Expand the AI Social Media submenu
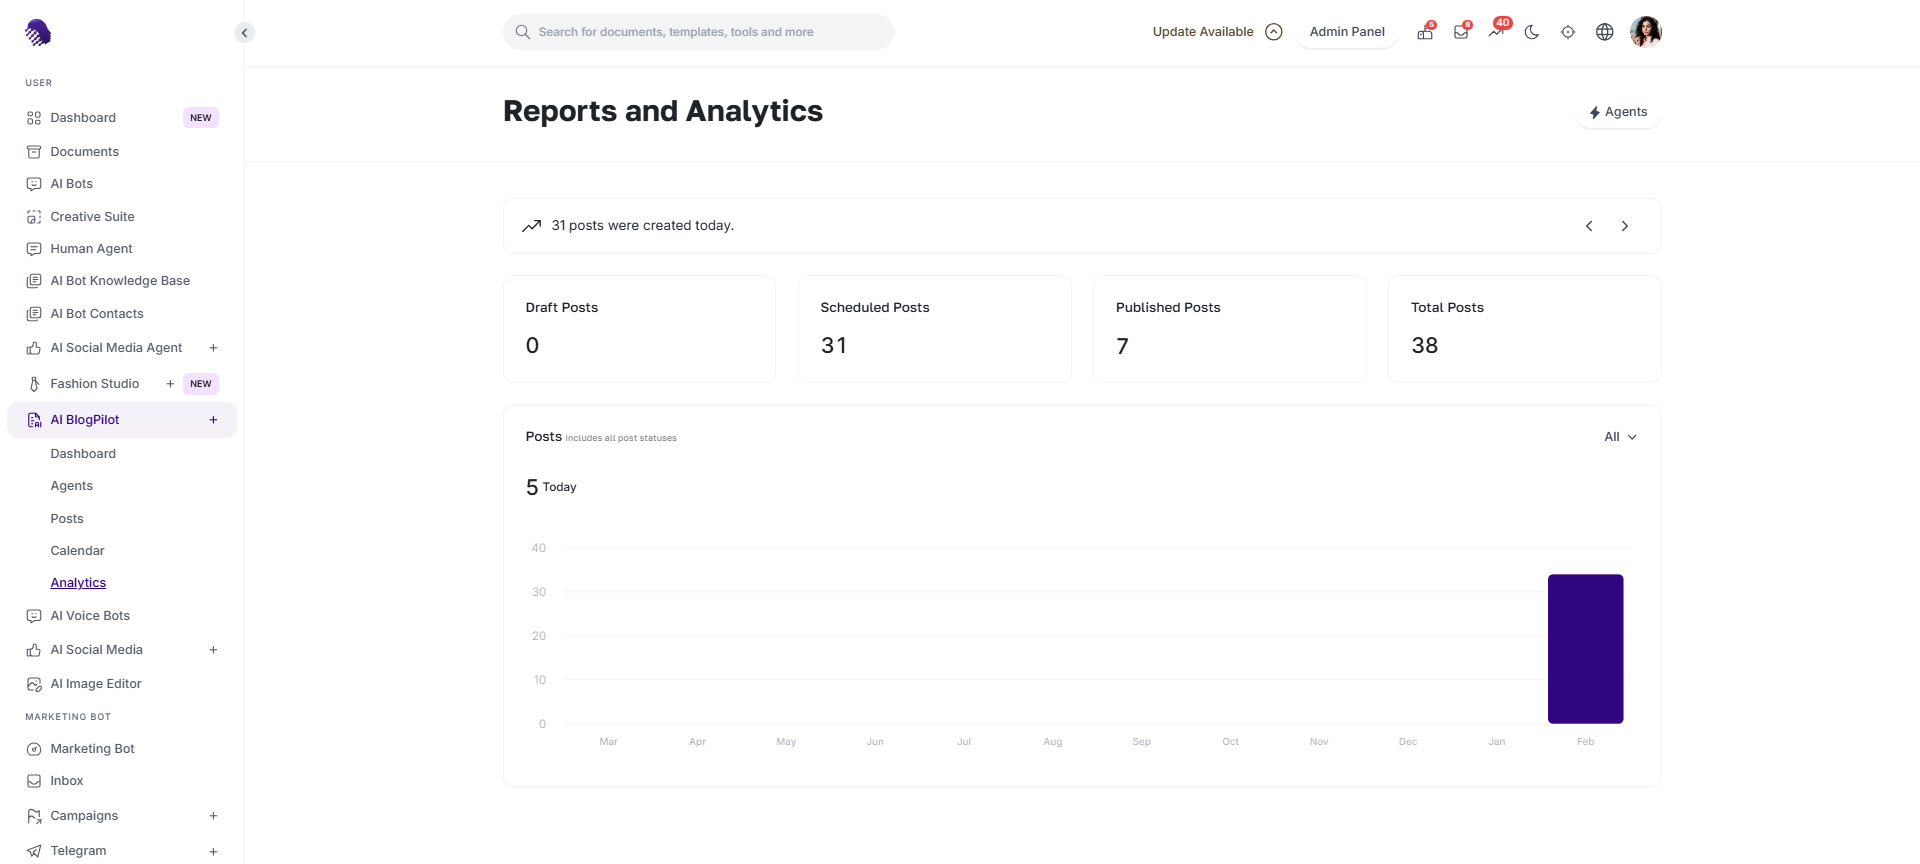The width and height of the screenshot is (1920, 864). [213, 650]
